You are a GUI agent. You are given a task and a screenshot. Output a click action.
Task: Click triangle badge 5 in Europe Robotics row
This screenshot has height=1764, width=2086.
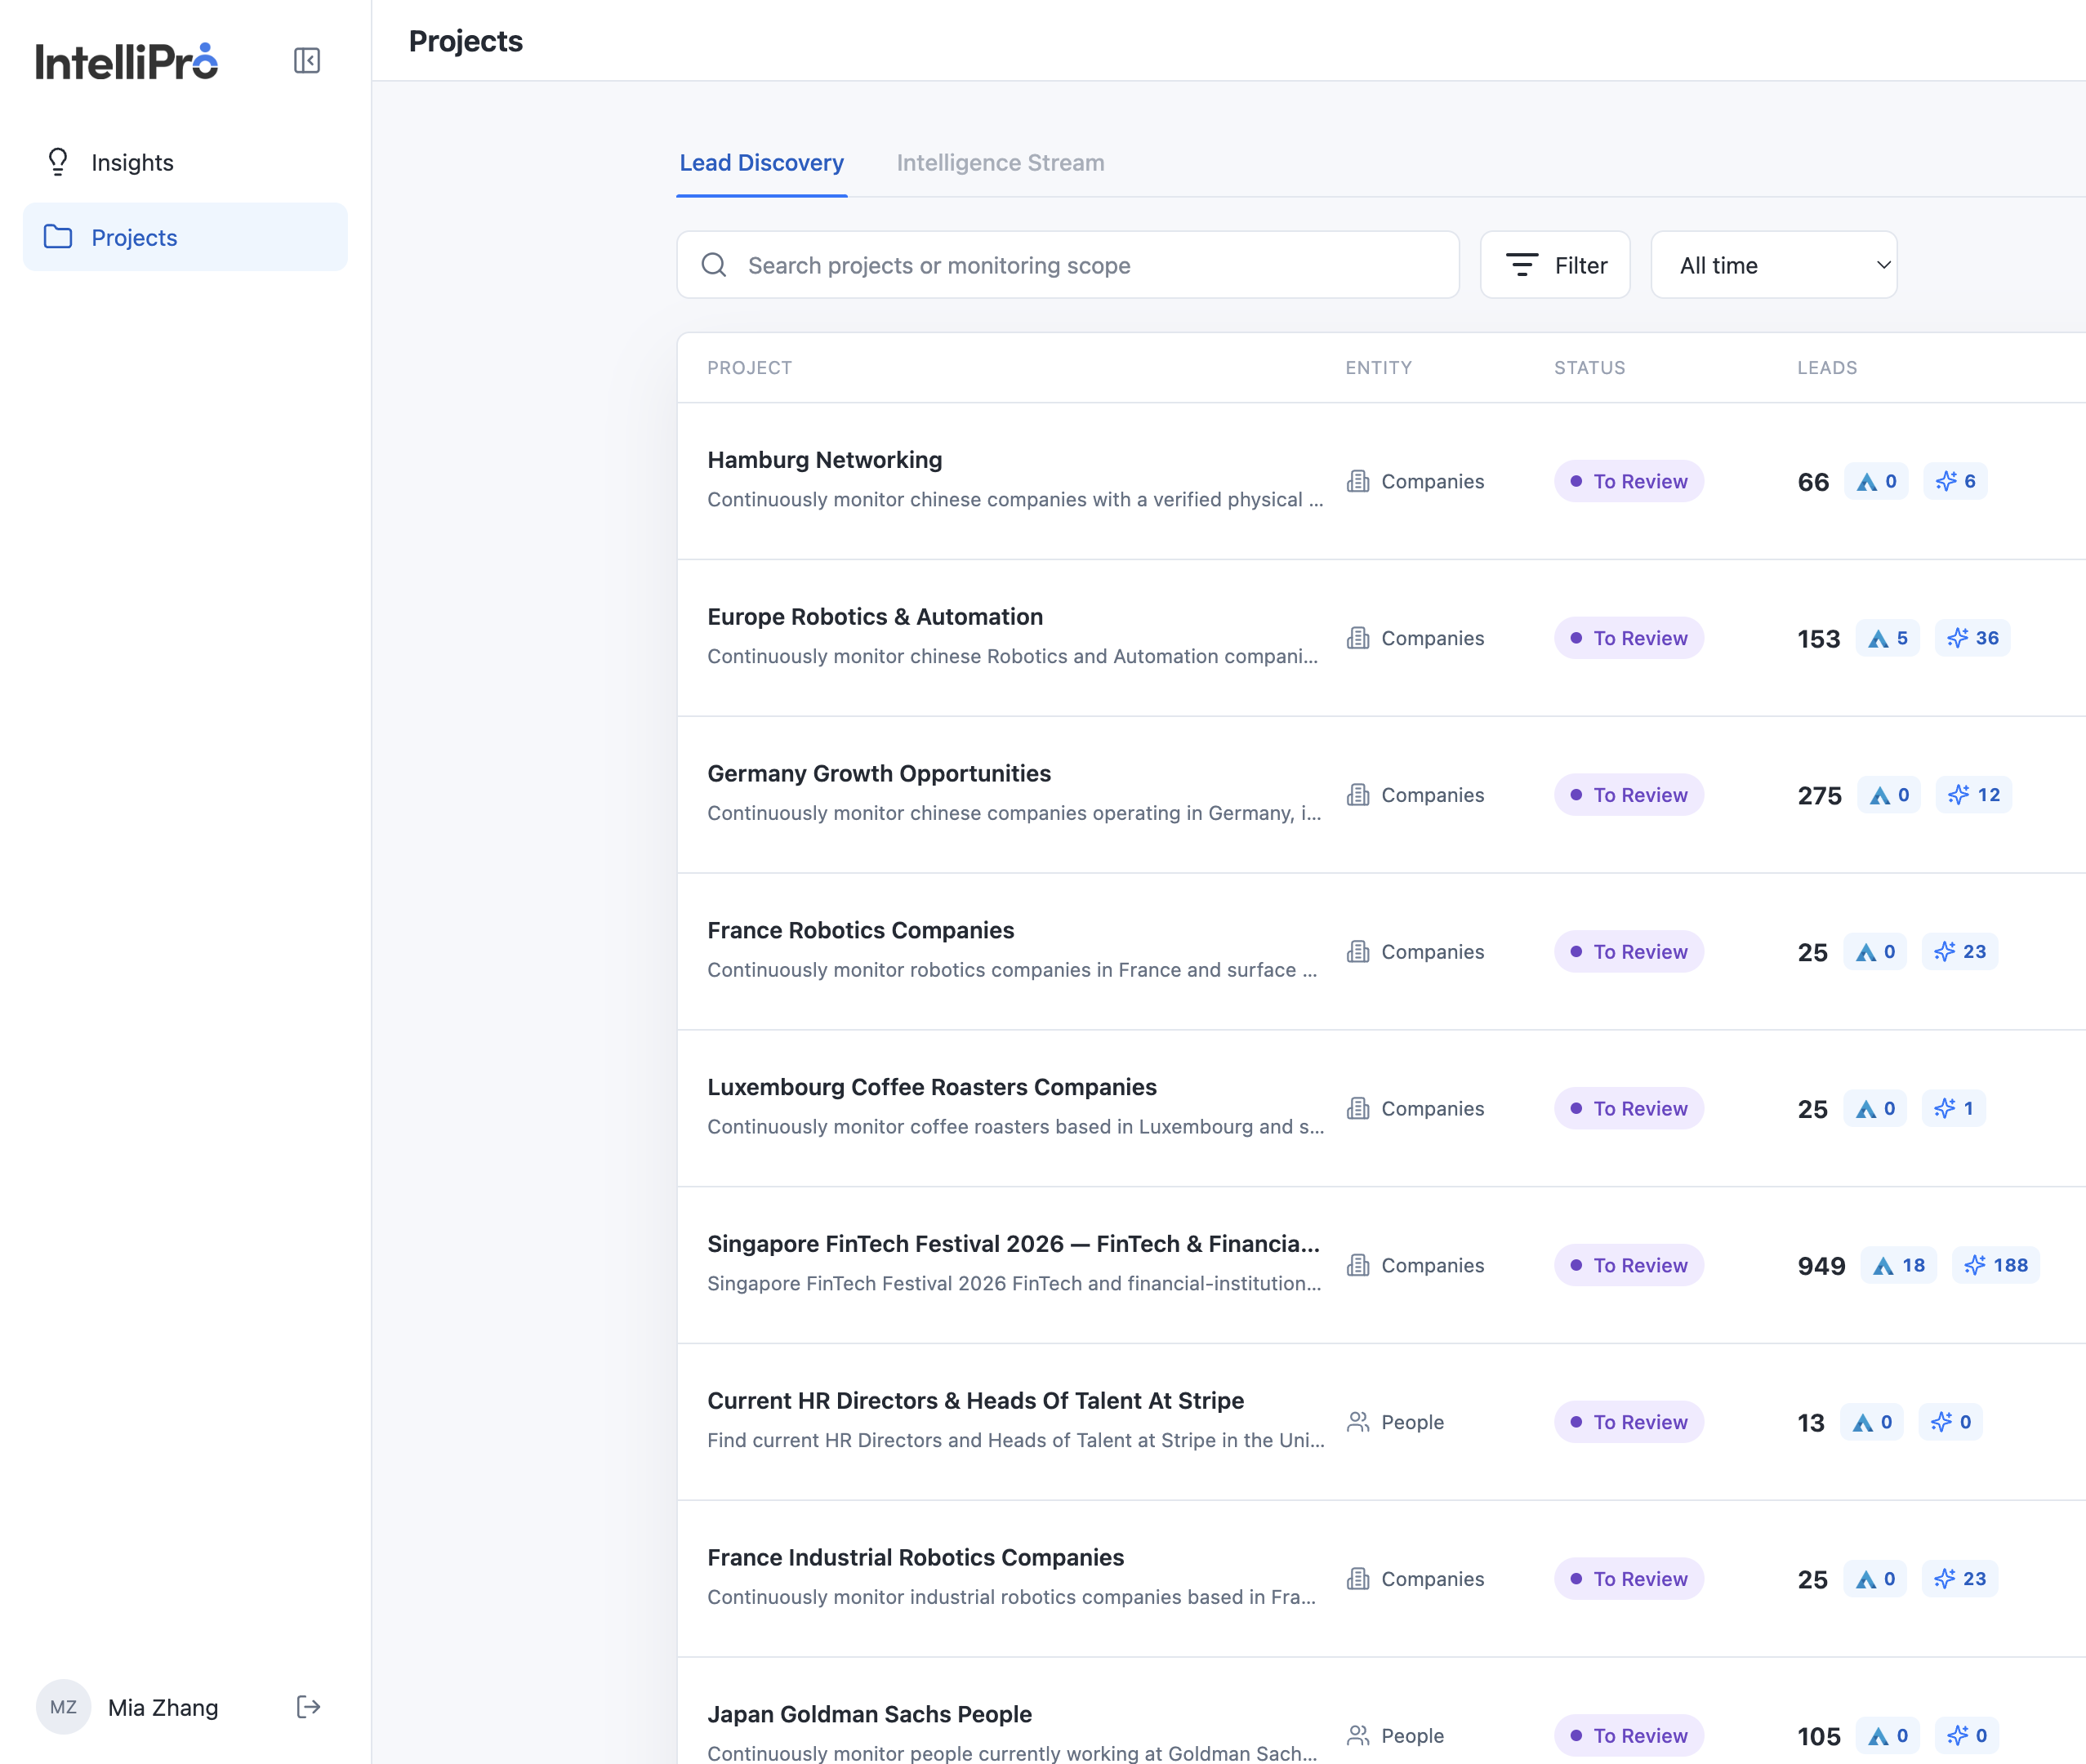click(1888, 638)
